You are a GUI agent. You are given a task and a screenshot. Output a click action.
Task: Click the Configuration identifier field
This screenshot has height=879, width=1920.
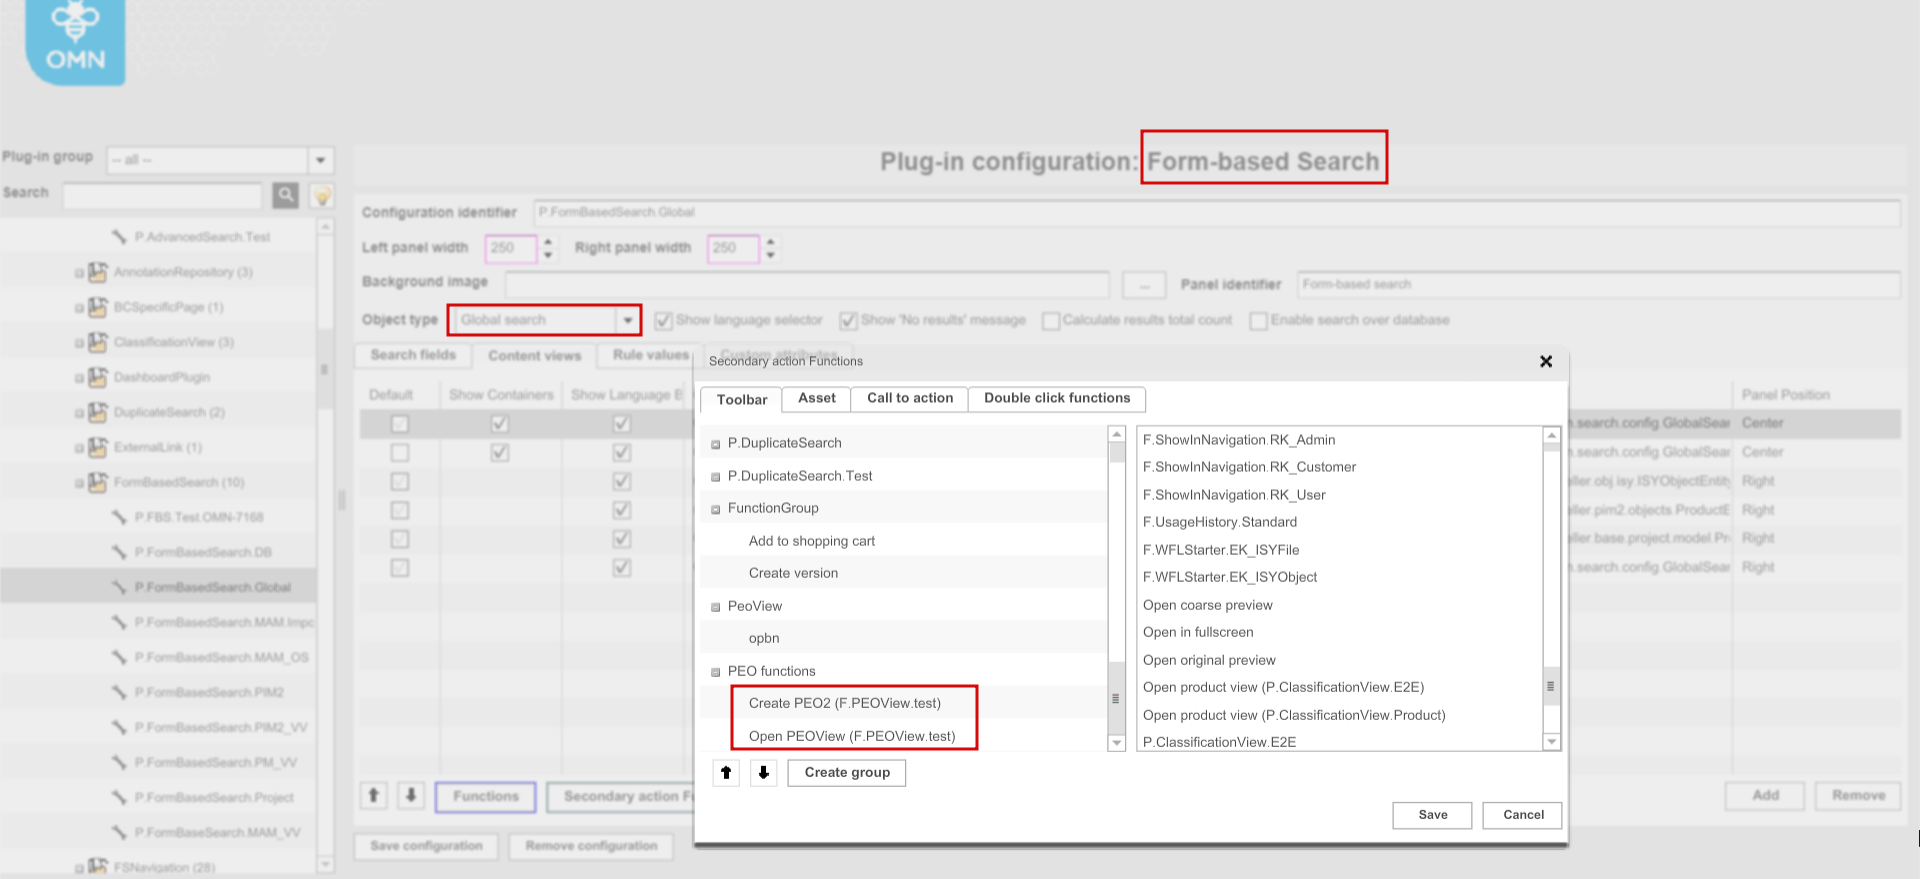pos(1217,212)
